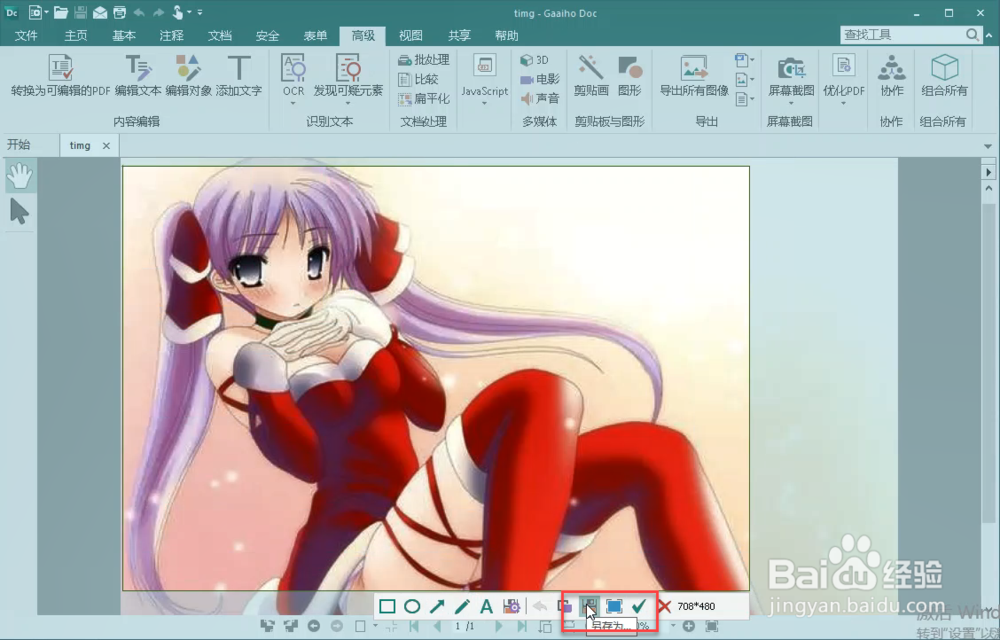This screenshot has height=640, width=1000.
Task: Switch to the 共享 ribbon tab
Action: click(459, 36)
